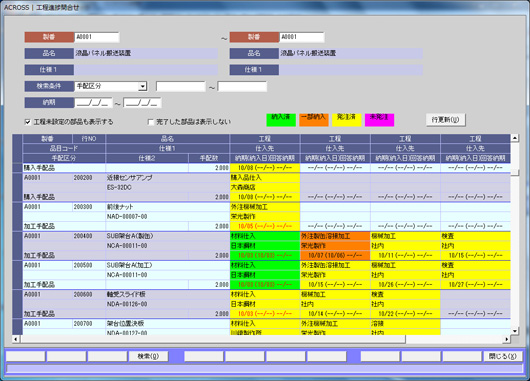Click the 閉じる(X) button
The image size is (530, 381).
[503, 356]
